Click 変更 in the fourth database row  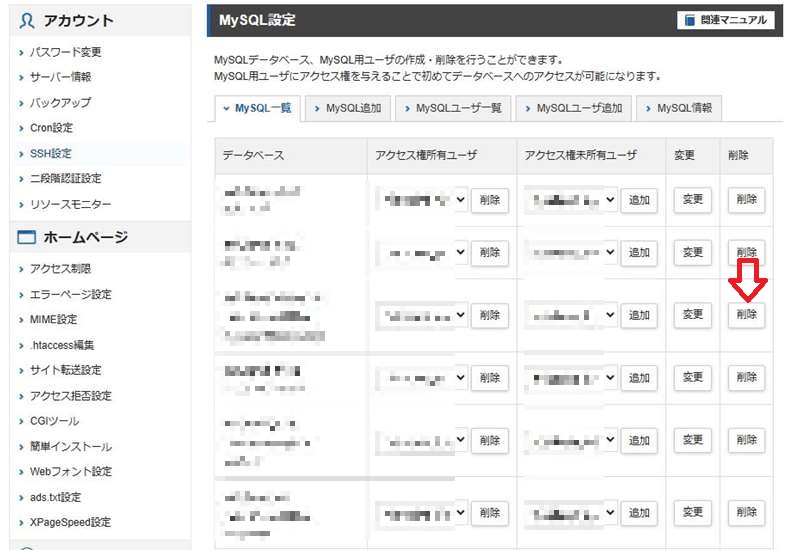point(693,378)
